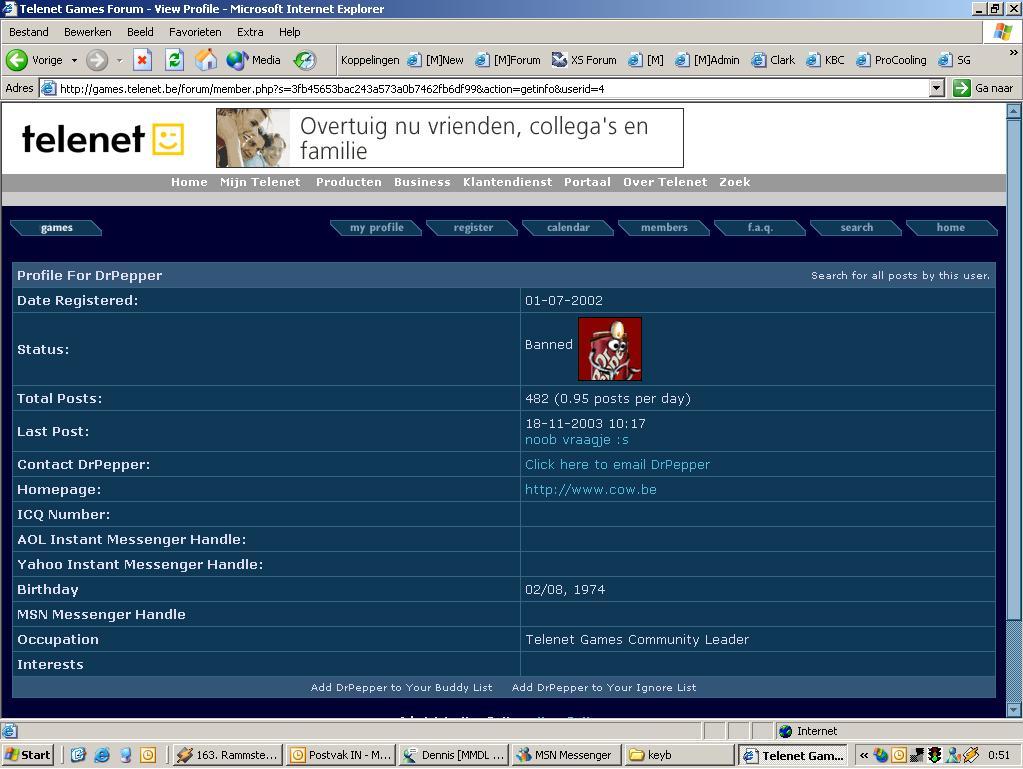
Task: Open Producten in the site navigation
Action: 348,182
